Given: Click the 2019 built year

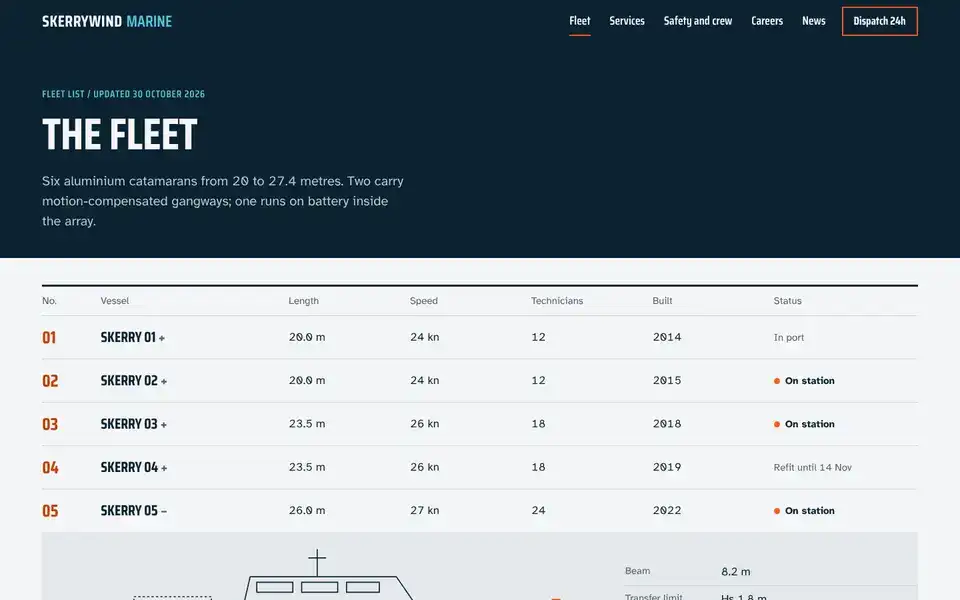Looking at the screenshot, I should point(667,467).
